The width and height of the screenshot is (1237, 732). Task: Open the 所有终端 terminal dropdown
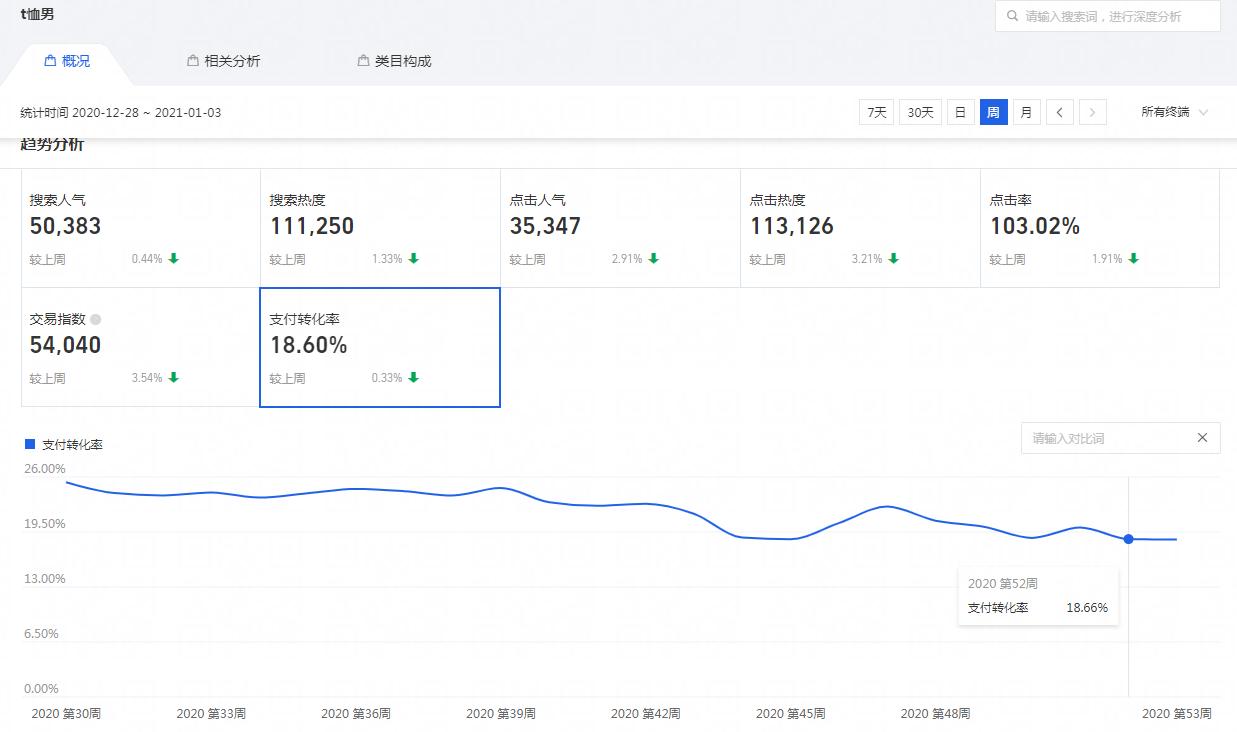tap(1173, 112)
